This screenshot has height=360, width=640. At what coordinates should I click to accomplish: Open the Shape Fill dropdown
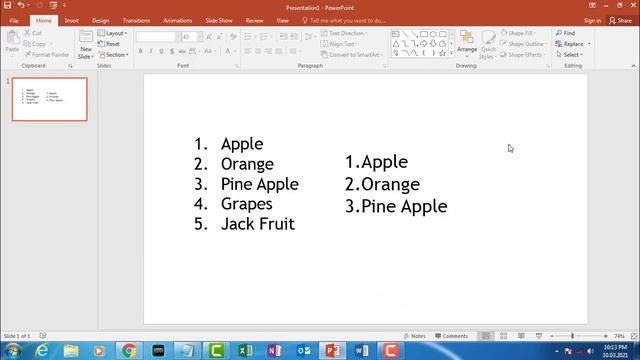[518, 33]
